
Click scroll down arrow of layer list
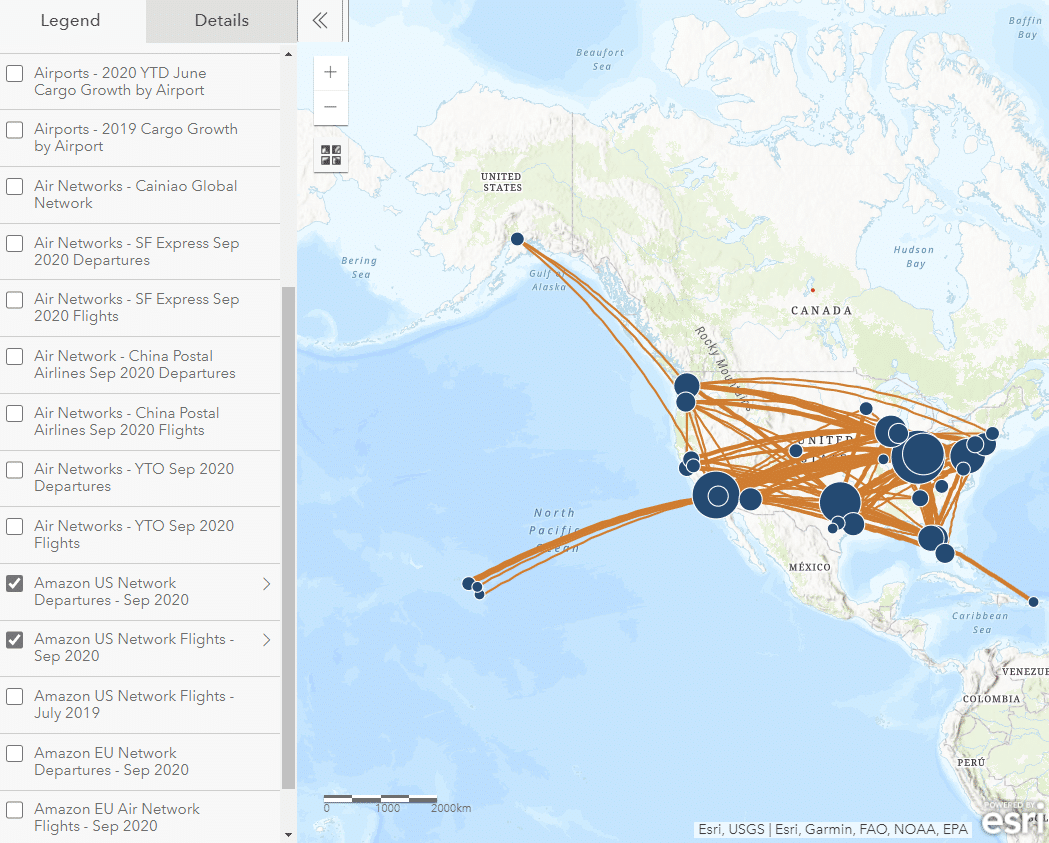pyautogui.click(x=288, y=834)
